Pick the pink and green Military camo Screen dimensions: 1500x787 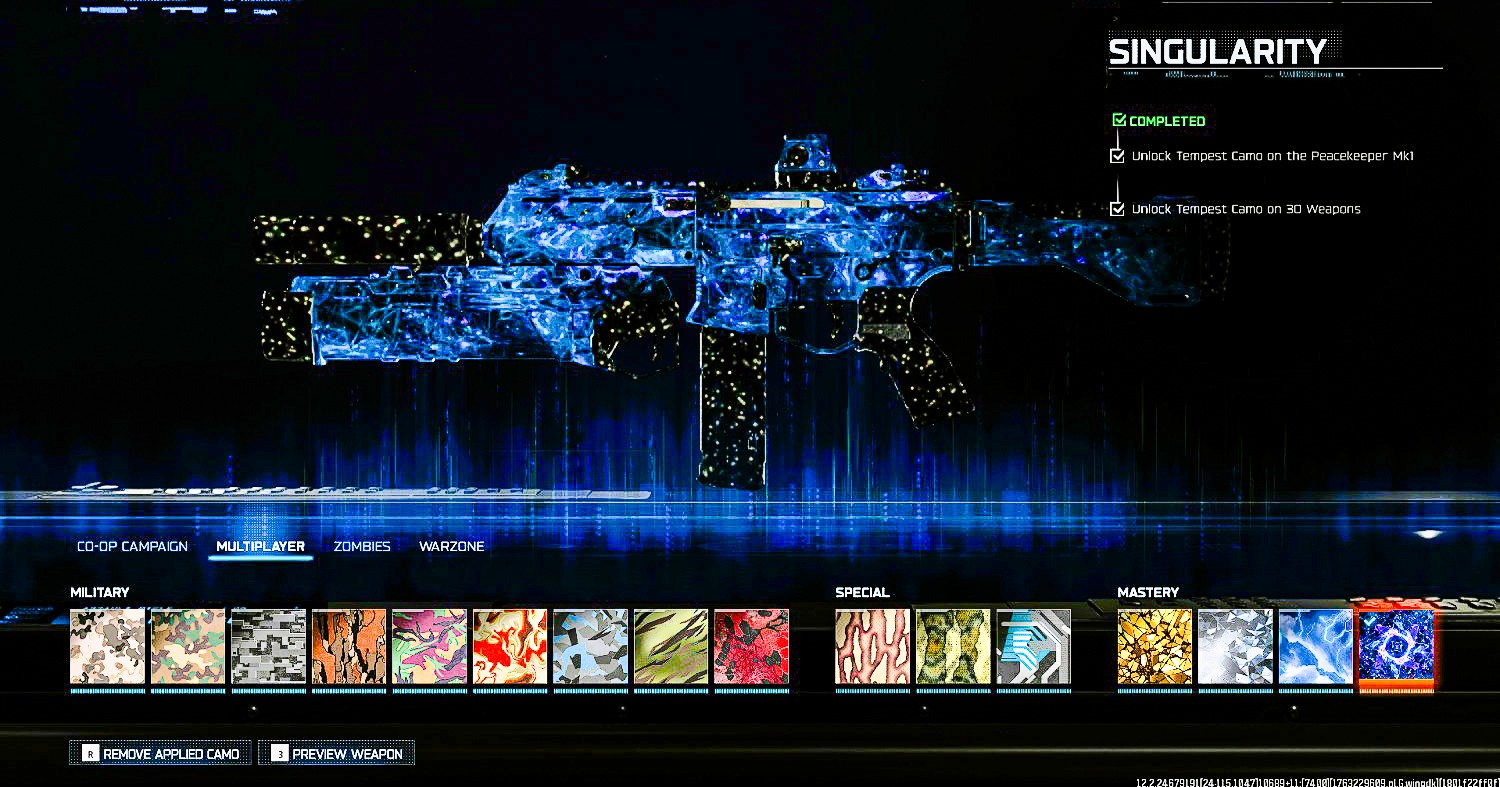[430, 646]
